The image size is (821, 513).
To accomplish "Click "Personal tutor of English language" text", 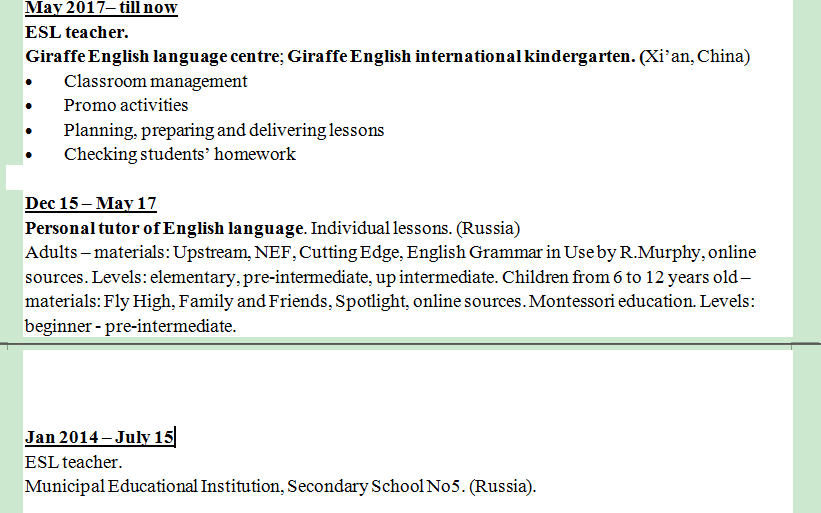I will pyautogui.click(x=164, y=228).
